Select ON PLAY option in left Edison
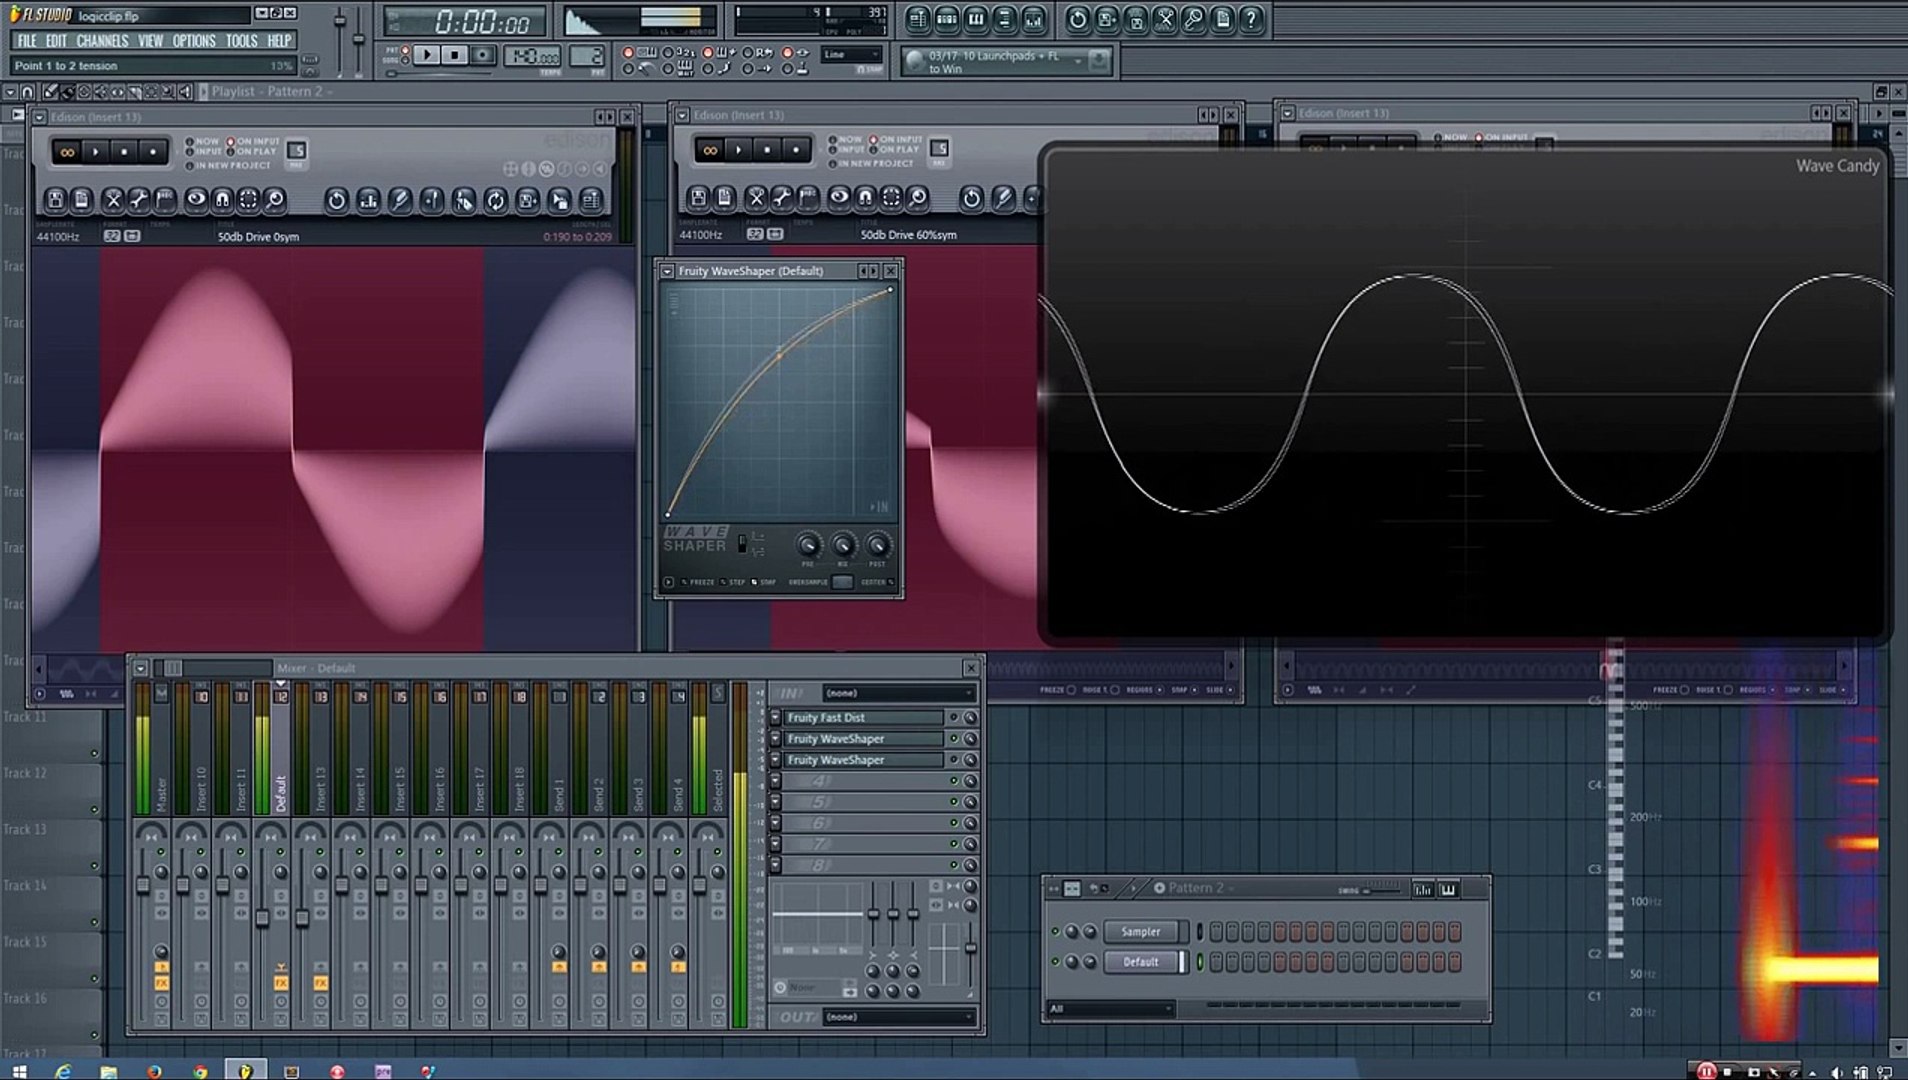 [x=251, y=152]
